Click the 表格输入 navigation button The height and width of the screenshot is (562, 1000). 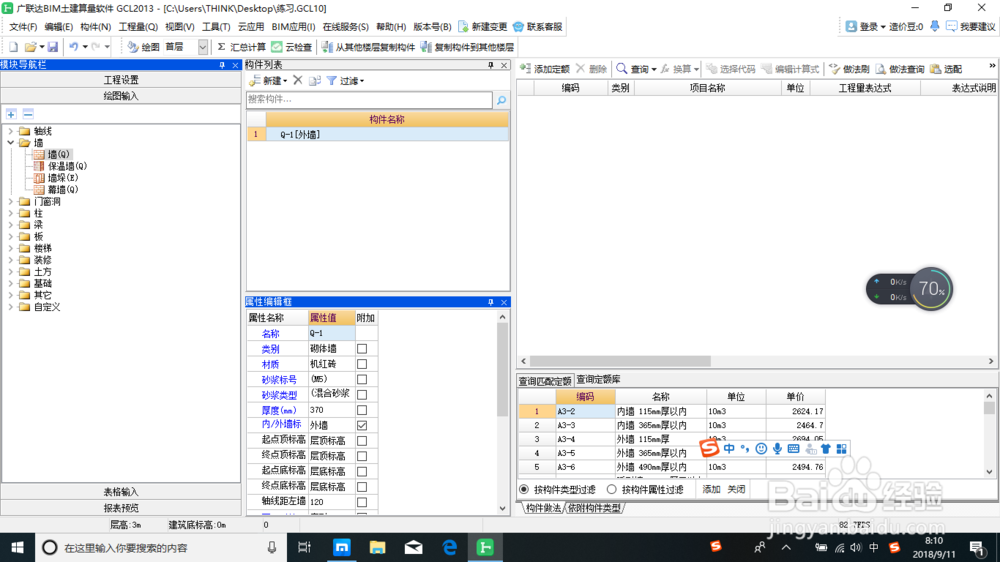(121, 492)
